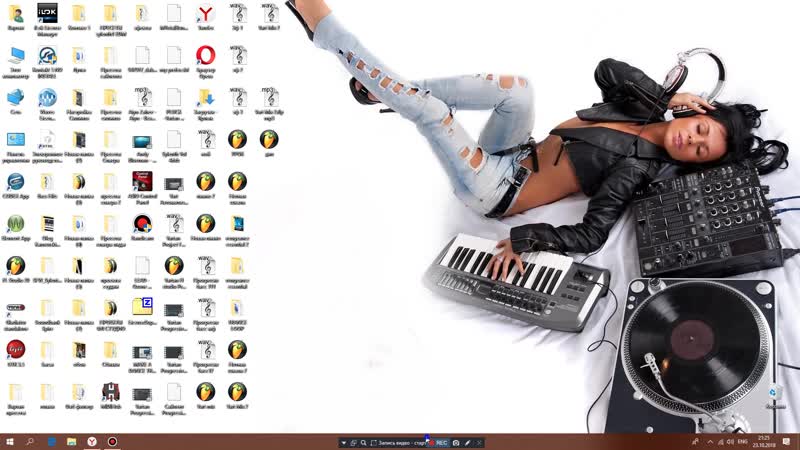Open the Windows Start menu
Image resolution: width=800 pixels, height=450 pixels.
[x=10, y=441]
